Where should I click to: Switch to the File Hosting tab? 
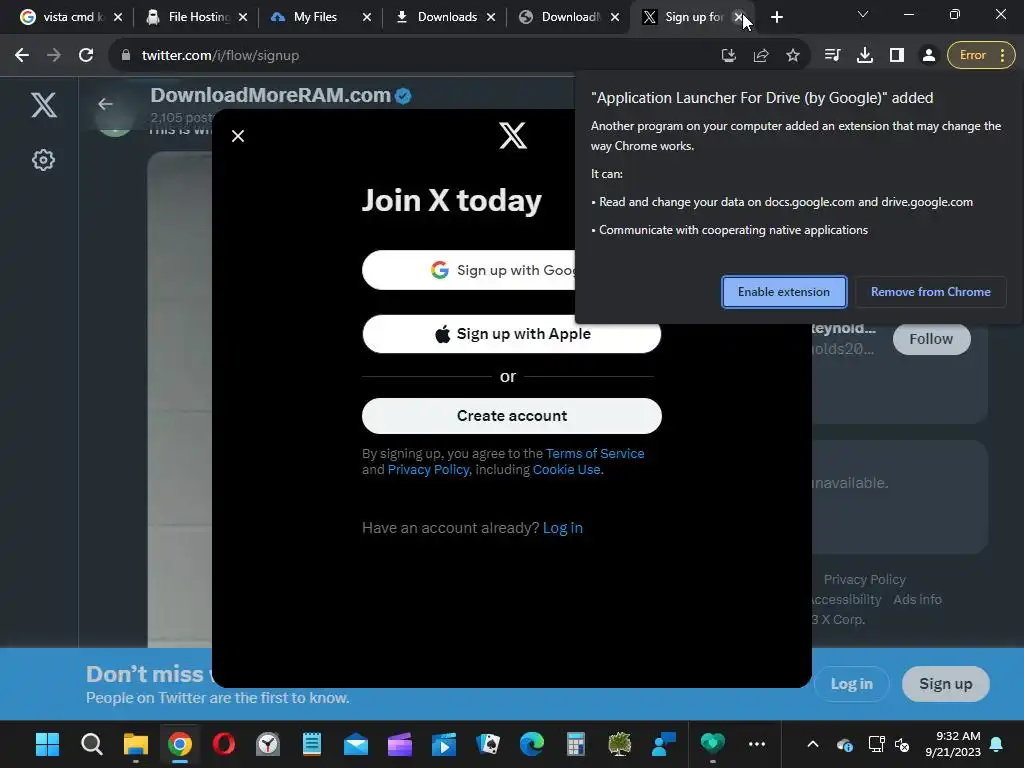(191, 17)
